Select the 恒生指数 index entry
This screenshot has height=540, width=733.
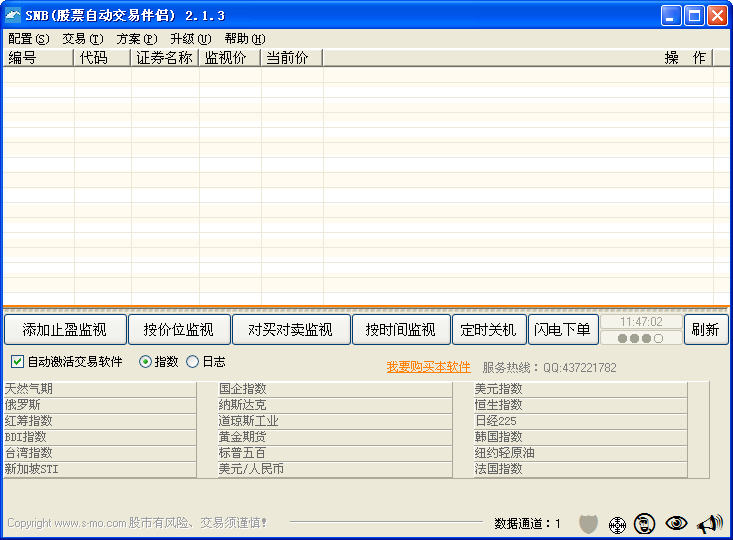coord(499,405)
